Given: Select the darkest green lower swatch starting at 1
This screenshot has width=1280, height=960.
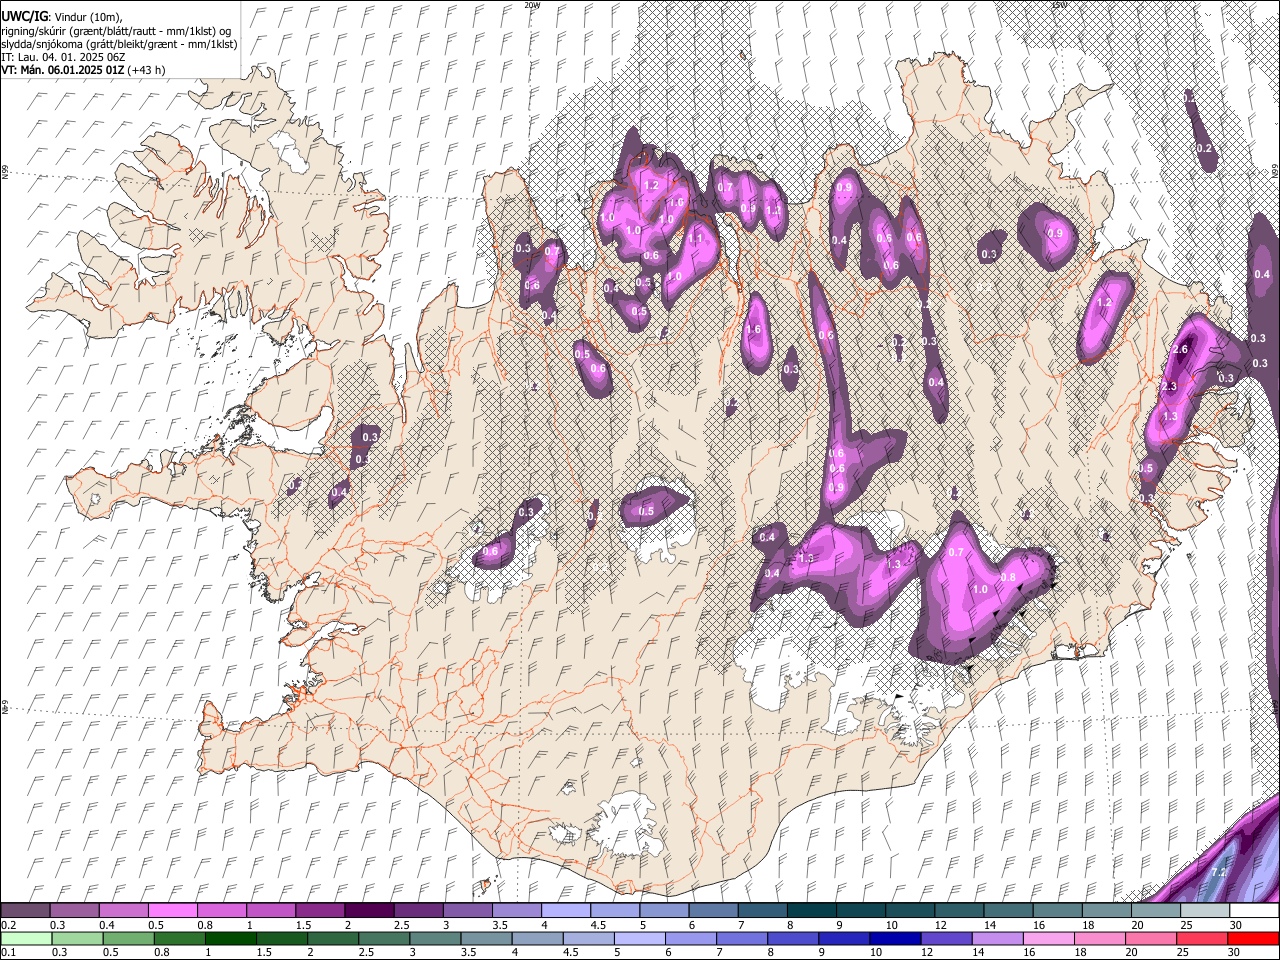Looking at the screenshot, I should pos(230,938).
